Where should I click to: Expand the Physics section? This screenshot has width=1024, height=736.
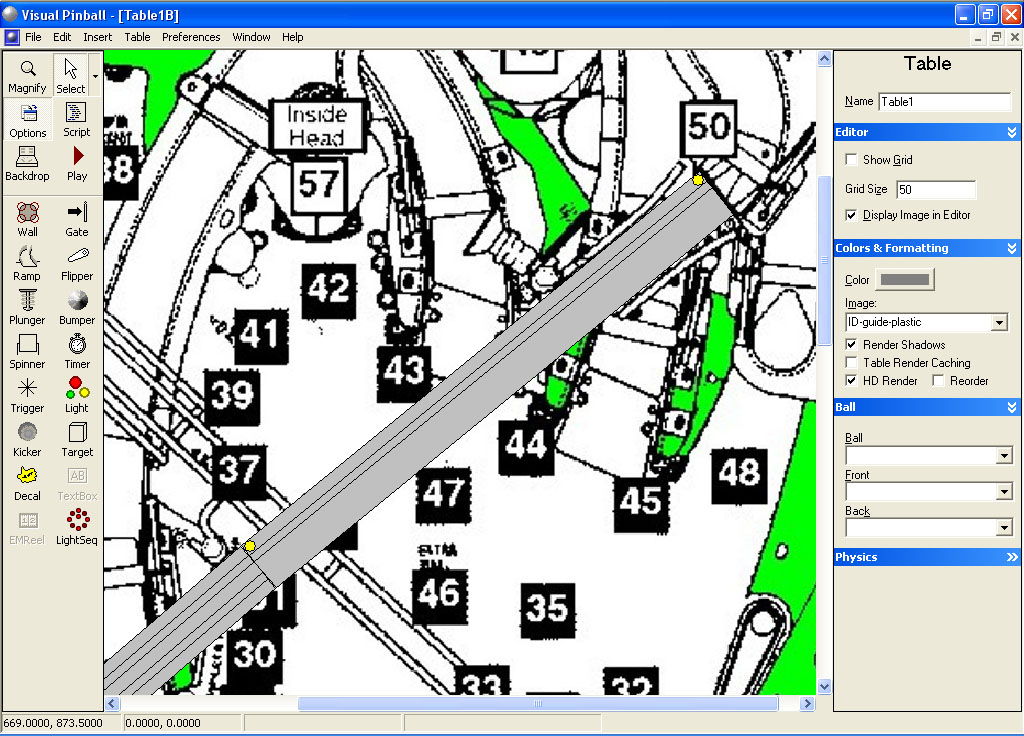(1012, 557)
